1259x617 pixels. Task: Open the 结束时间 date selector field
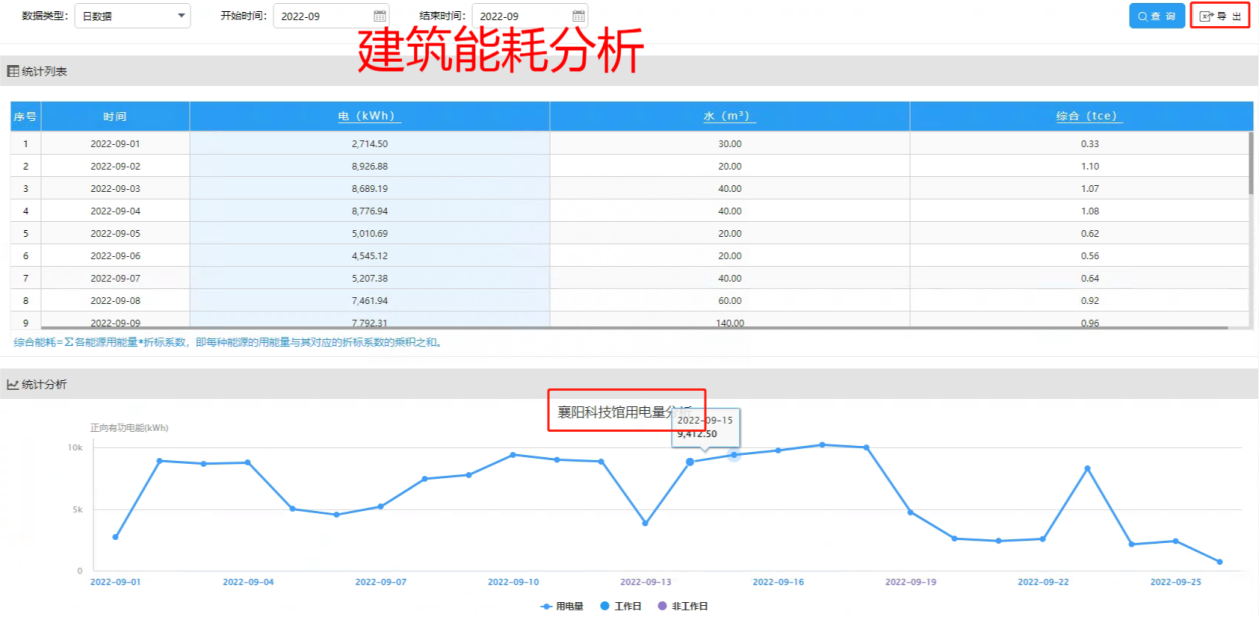(521, 16)
